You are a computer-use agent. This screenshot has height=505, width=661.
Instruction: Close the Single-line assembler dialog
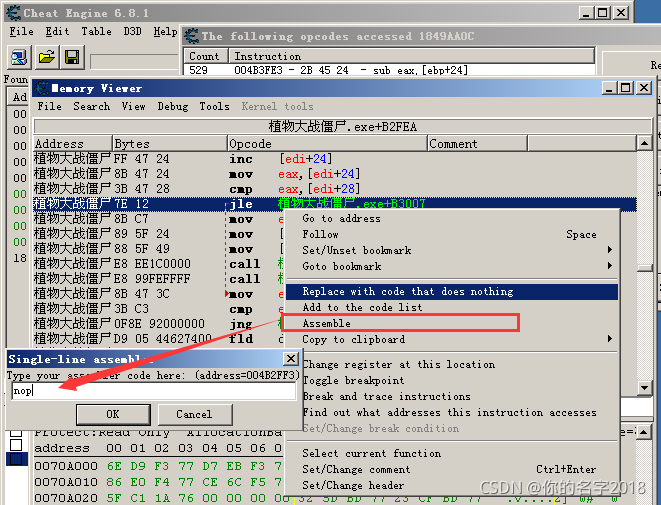pyautogui.click(x=290, y=359)
